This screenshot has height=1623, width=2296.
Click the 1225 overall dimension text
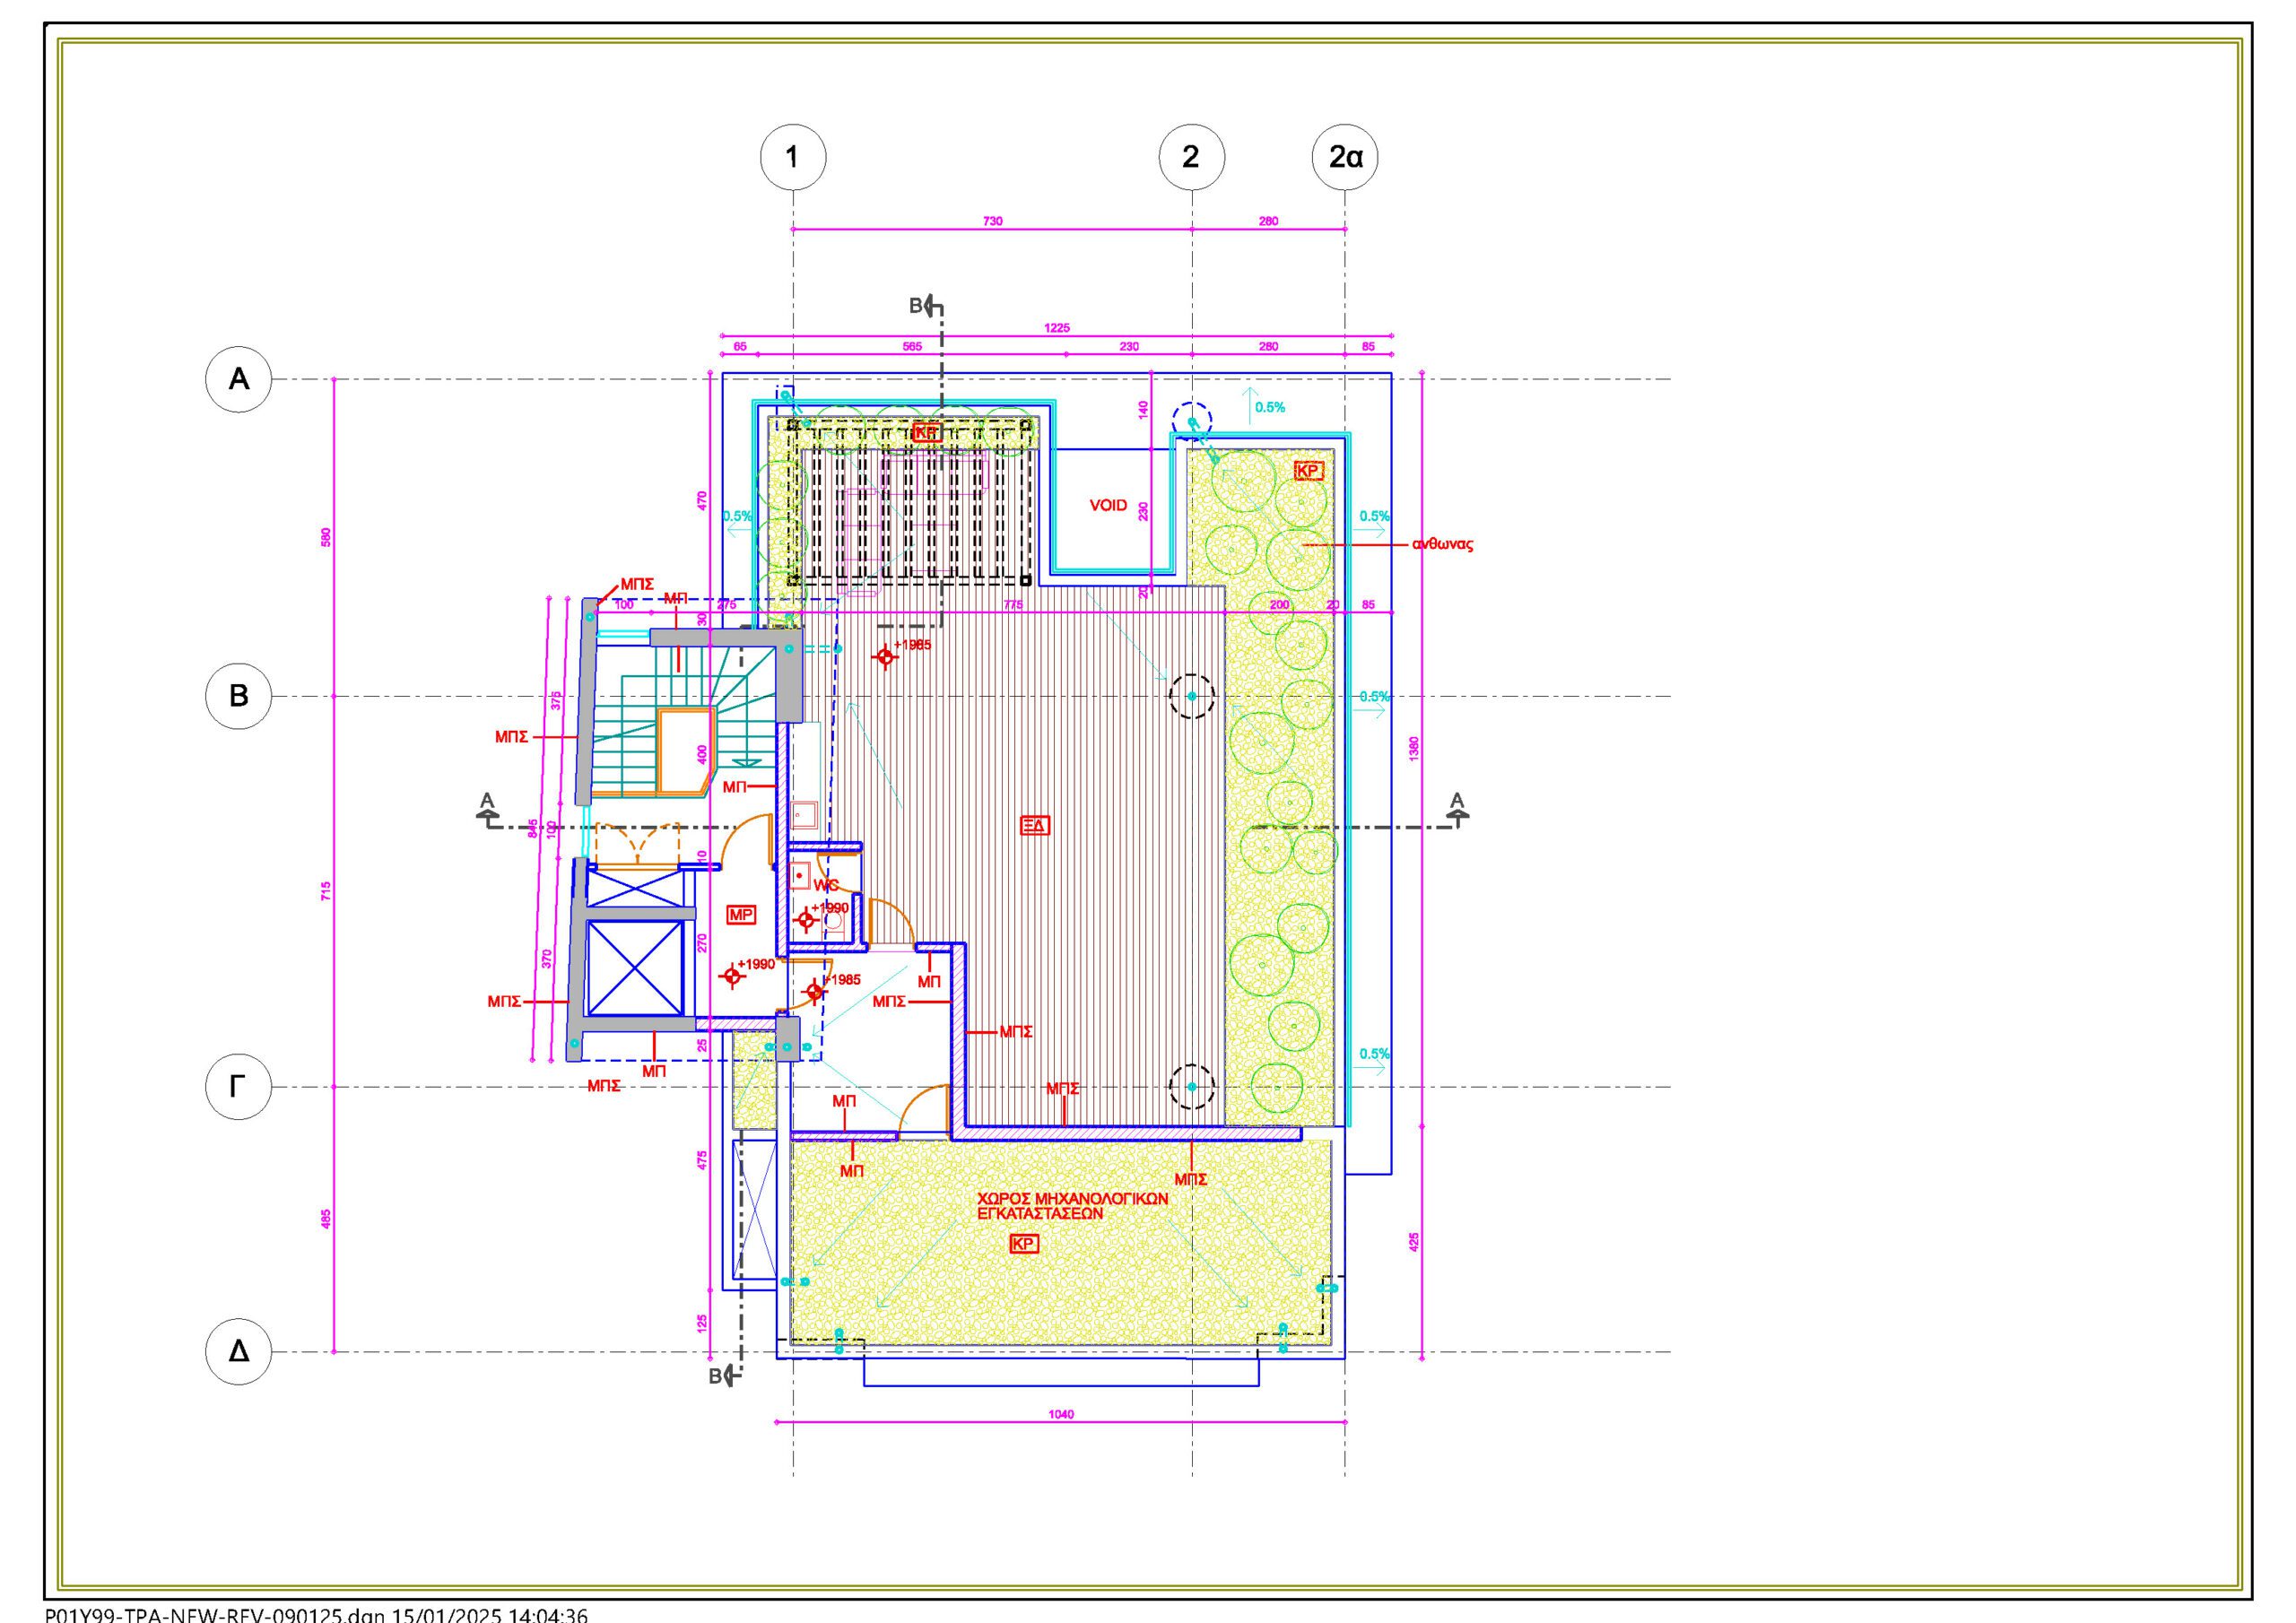[x=1057, y=328]
